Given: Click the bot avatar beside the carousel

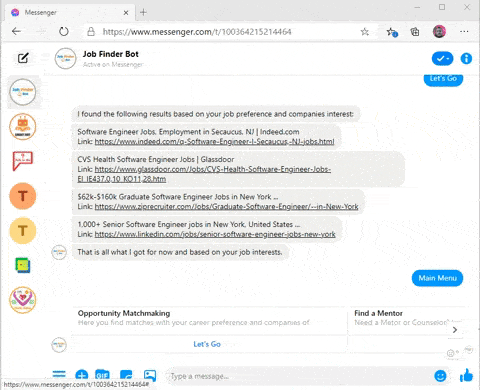Looking at the screenshot, I should 59,345.
